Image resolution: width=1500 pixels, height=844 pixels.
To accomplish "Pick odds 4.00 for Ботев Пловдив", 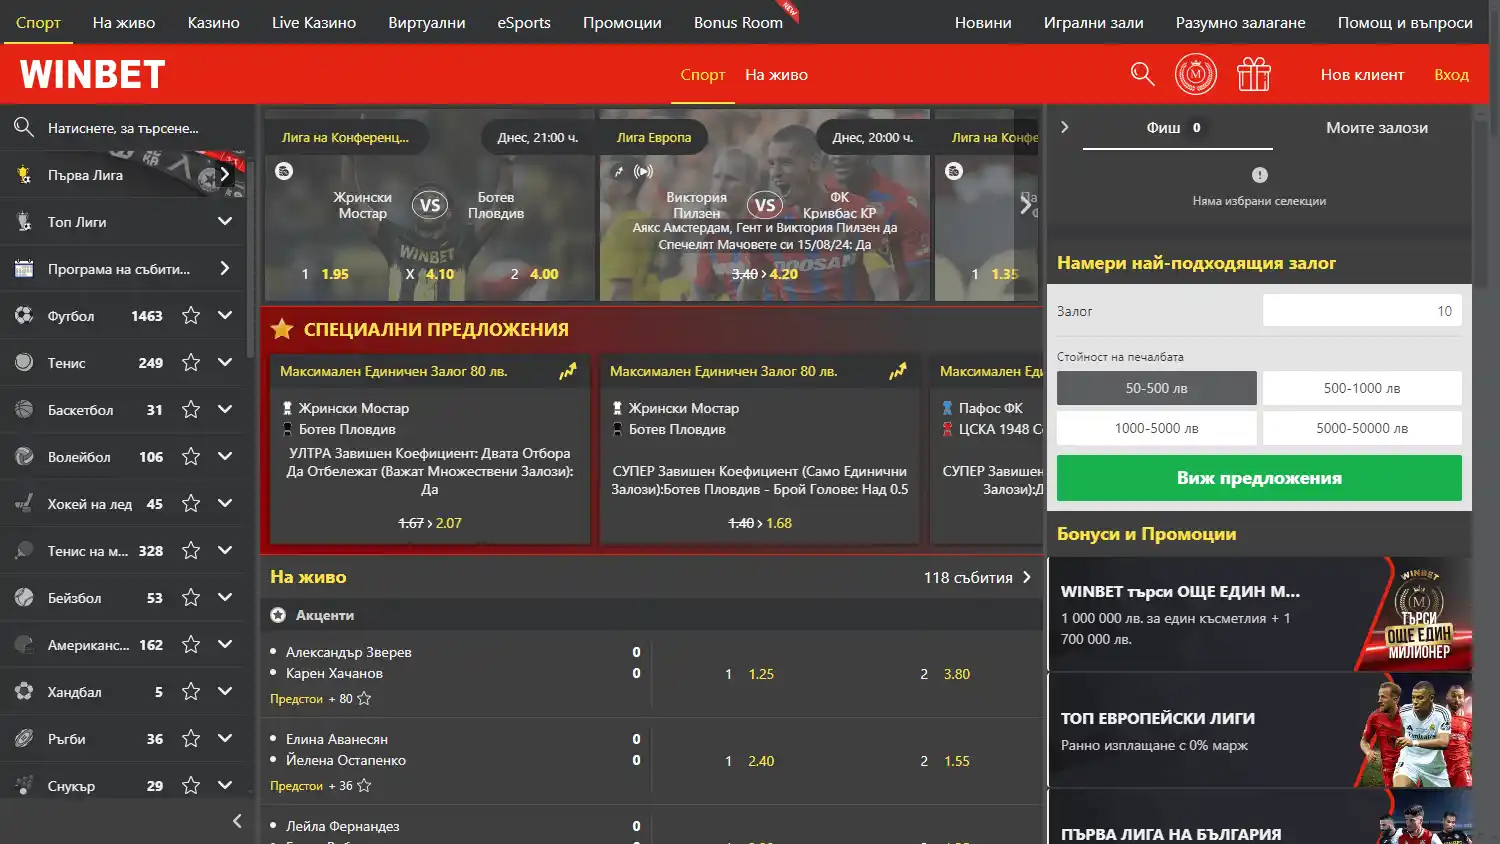I will (x=544, y=274).
